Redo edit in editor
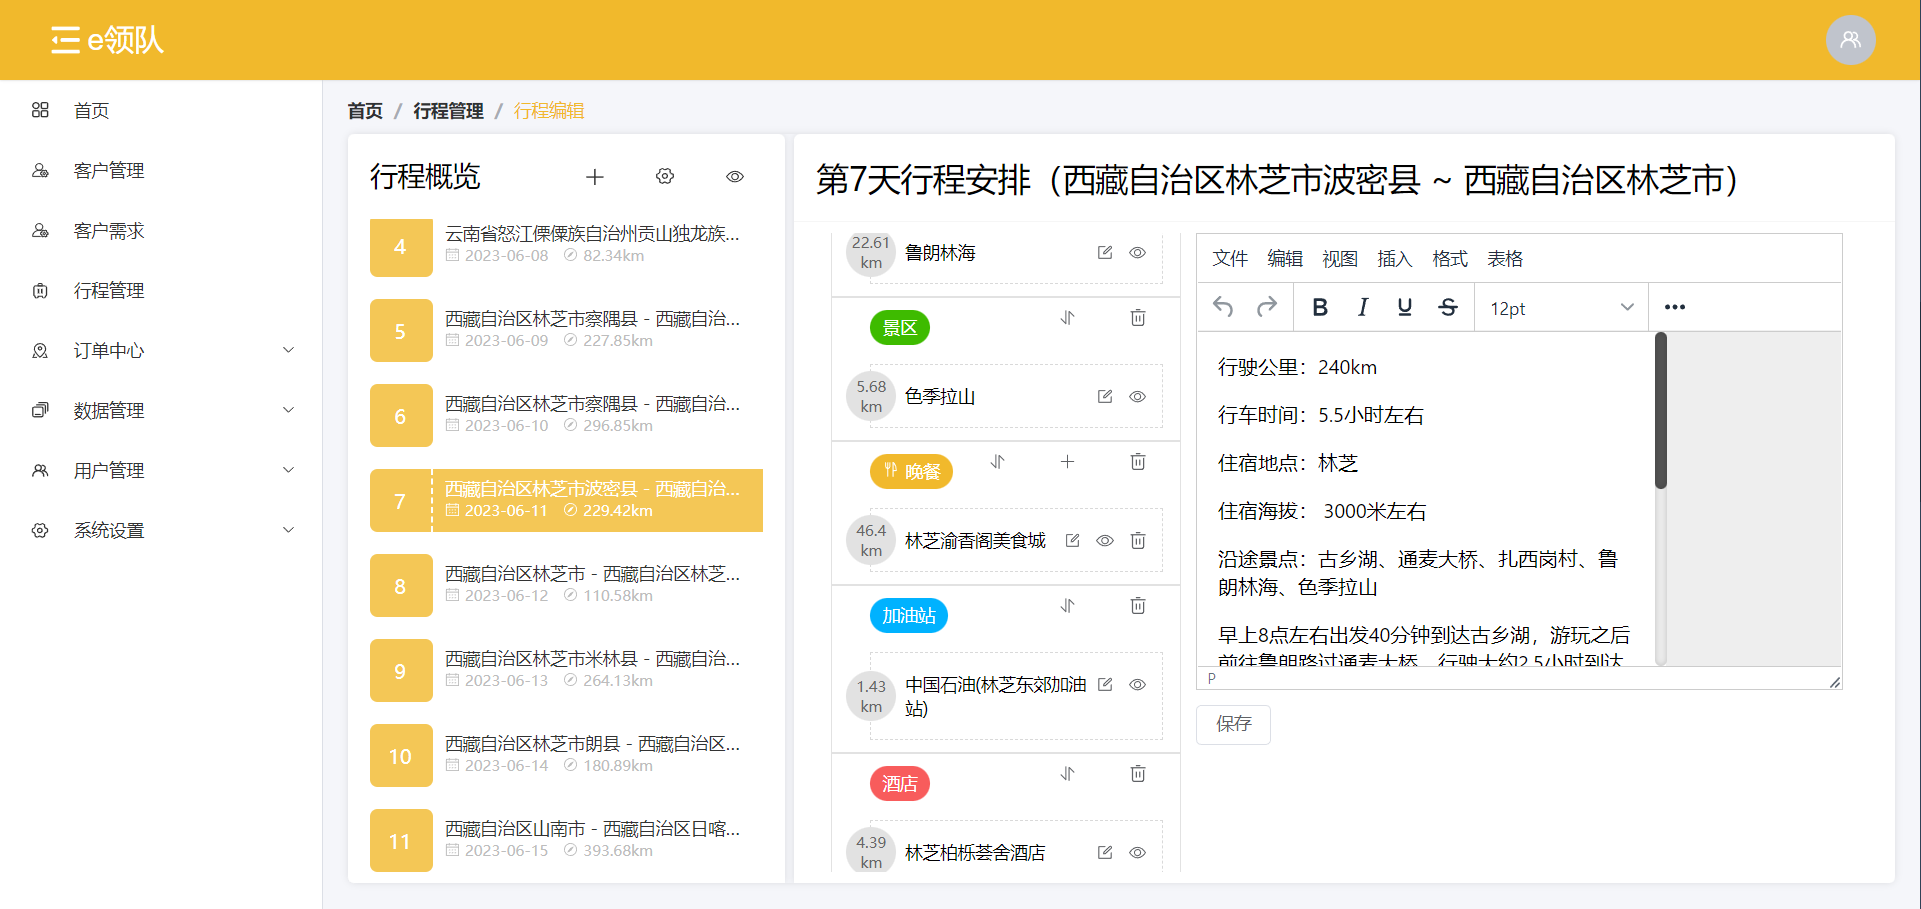 (x=1267, y=307)
